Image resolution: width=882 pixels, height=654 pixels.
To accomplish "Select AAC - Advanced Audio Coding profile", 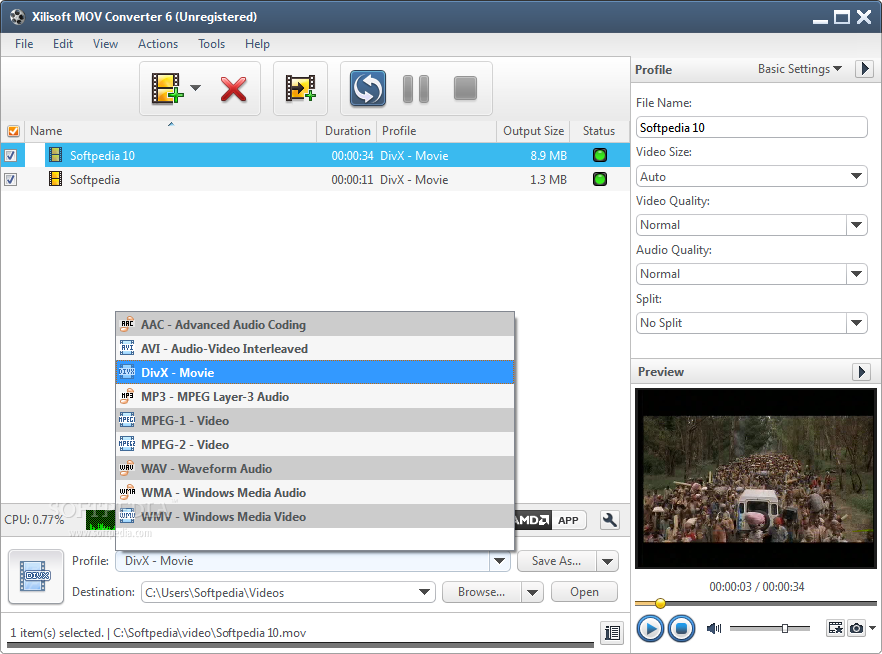I will click(315, 324).
